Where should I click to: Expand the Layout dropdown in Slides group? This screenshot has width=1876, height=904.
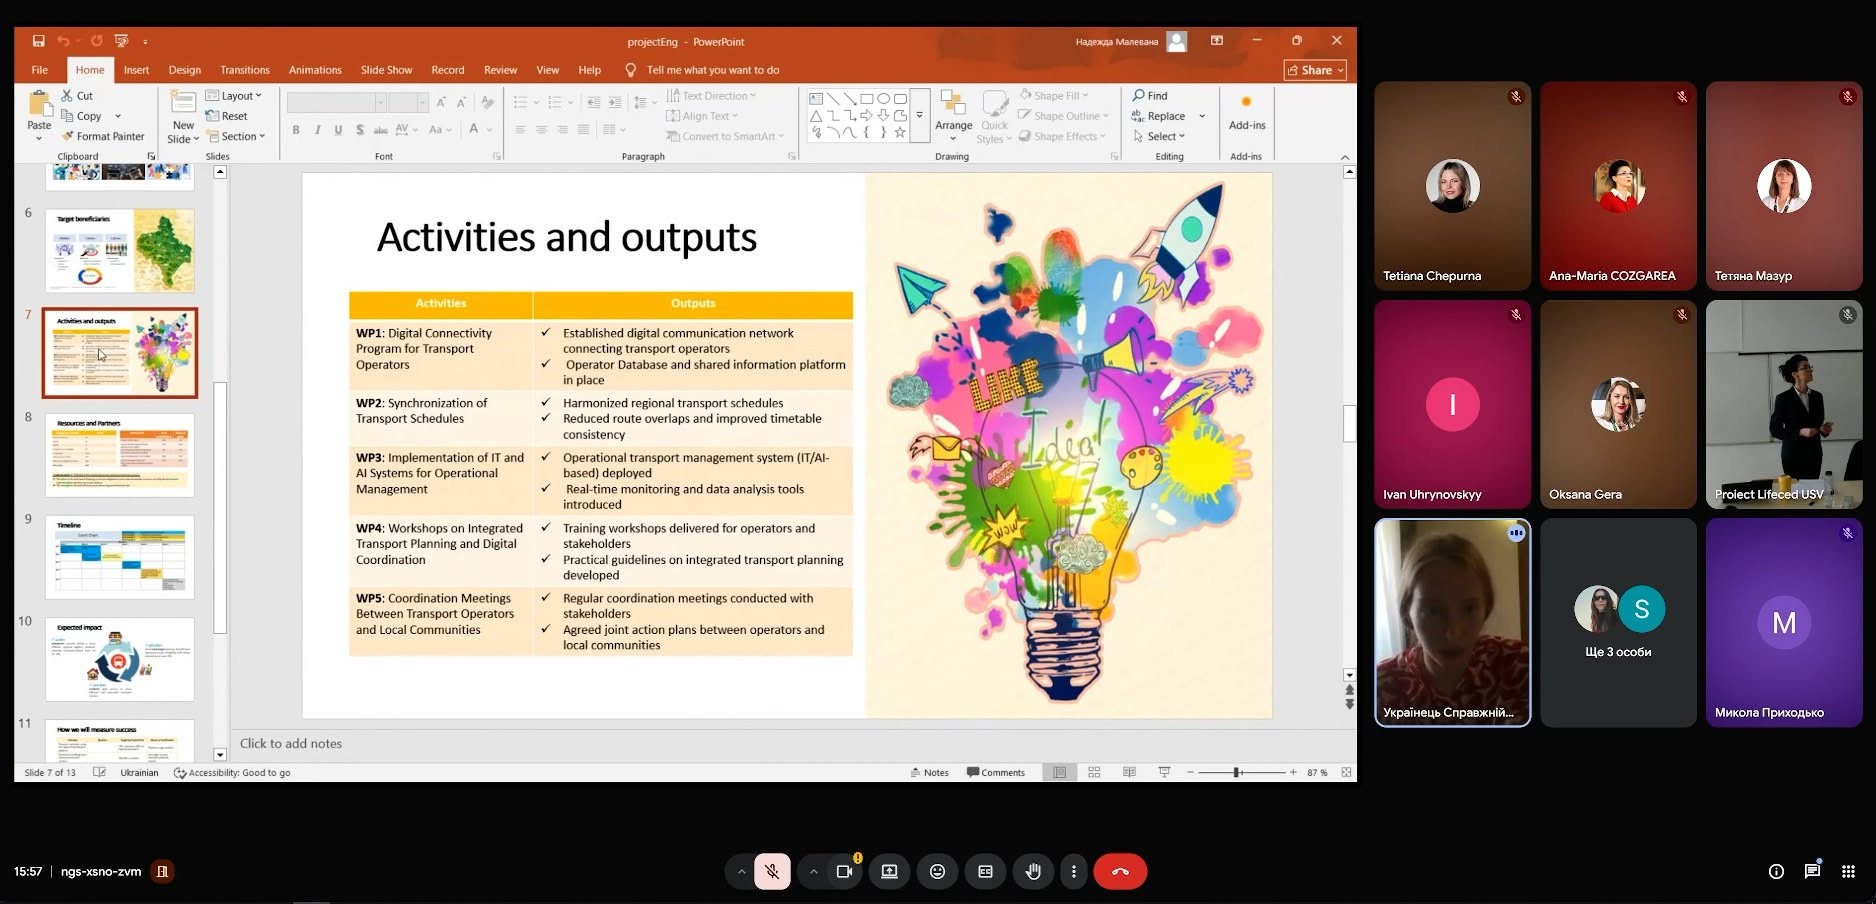tap(234, 96)
